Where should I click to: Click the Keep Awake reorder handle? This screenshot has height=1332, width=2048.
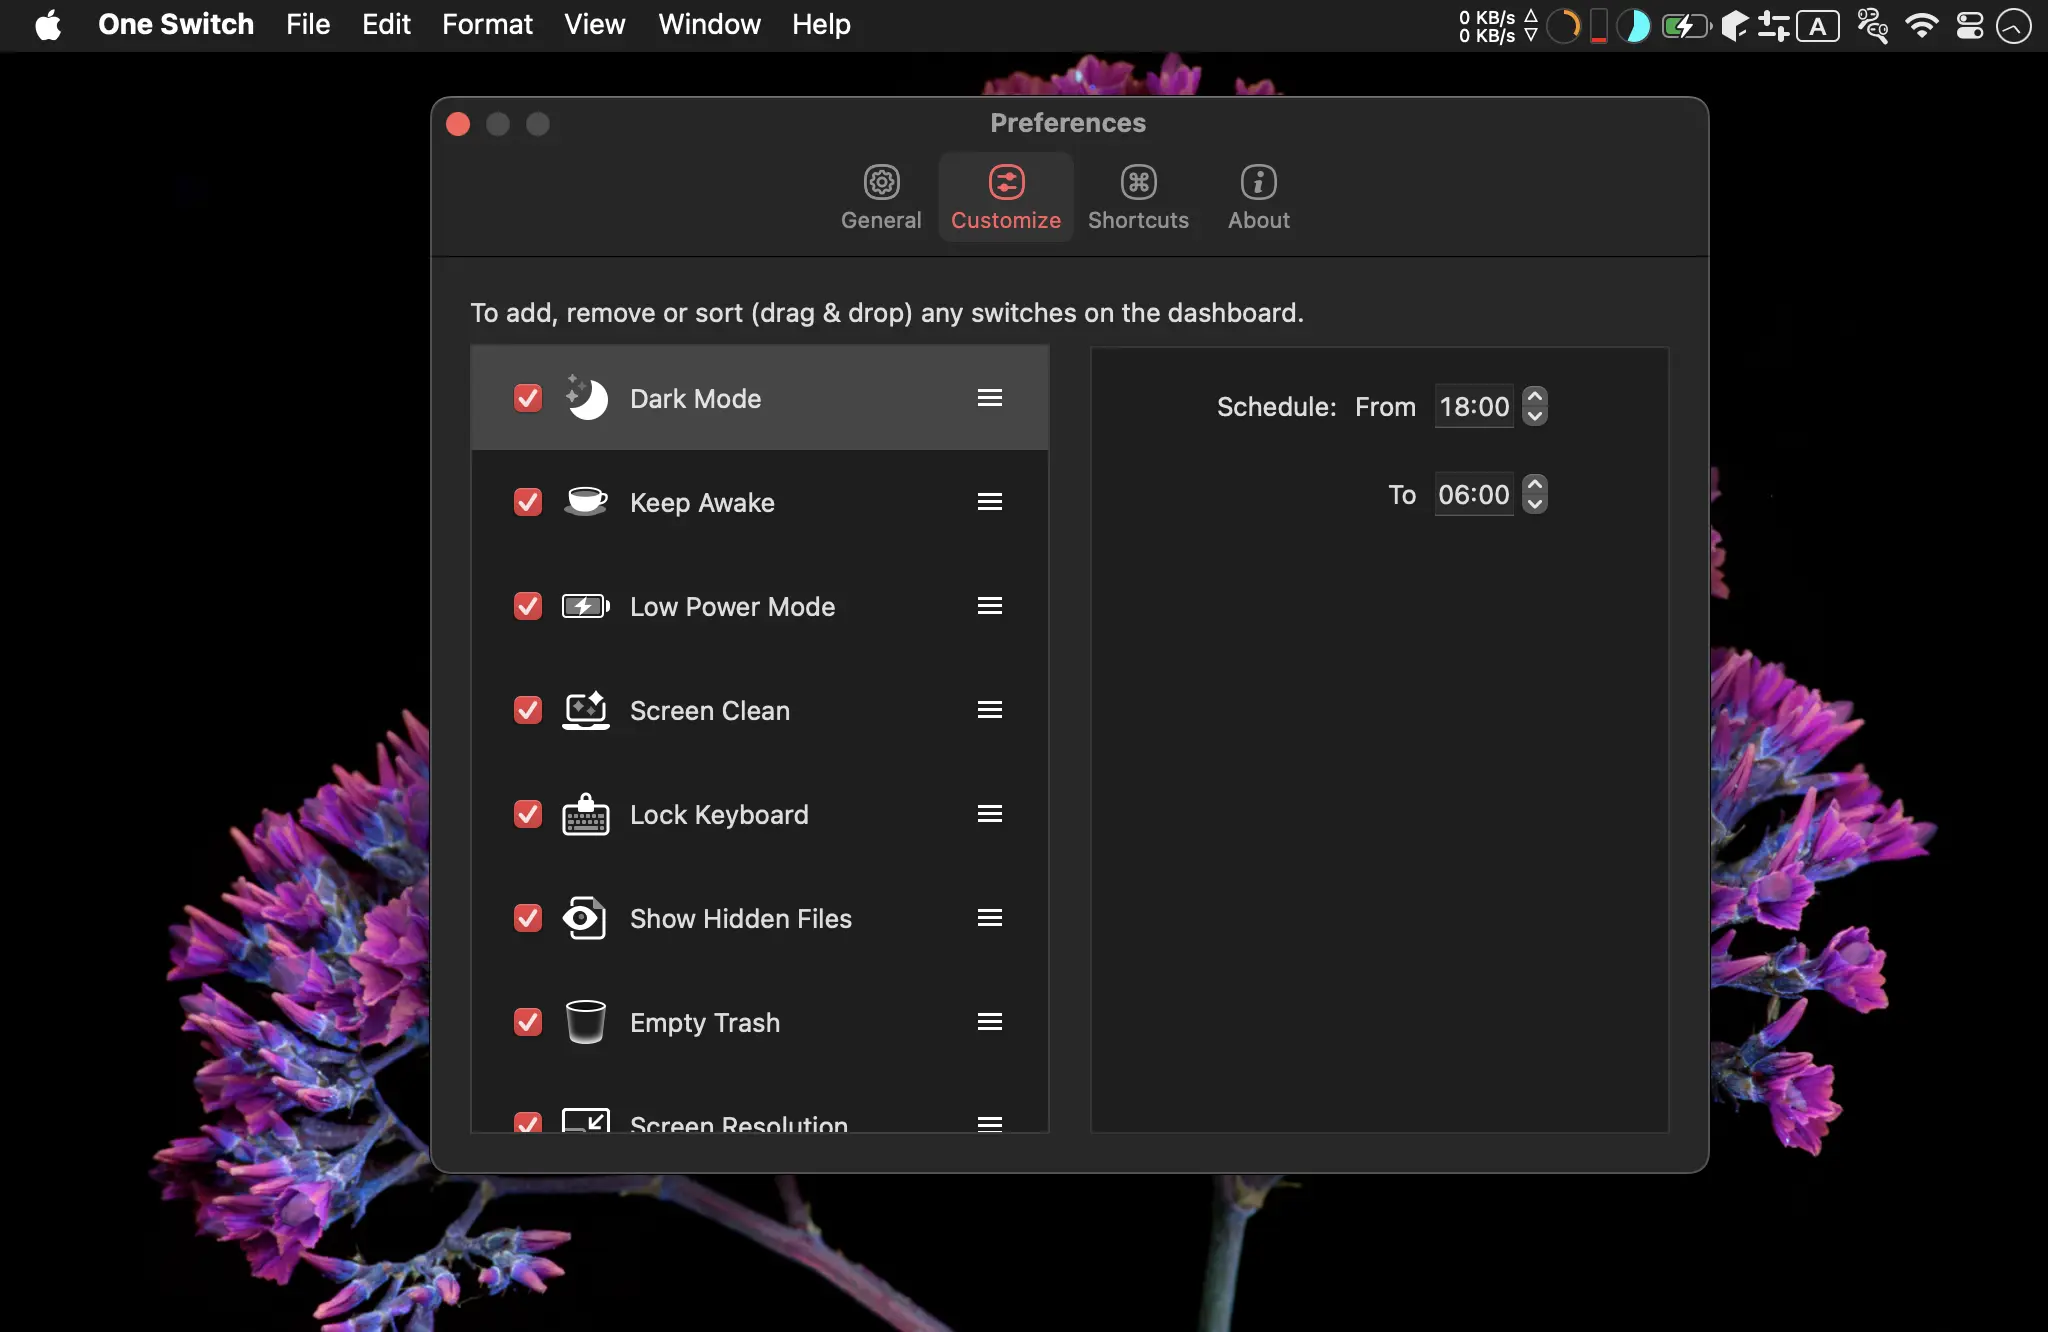point(990,502)
